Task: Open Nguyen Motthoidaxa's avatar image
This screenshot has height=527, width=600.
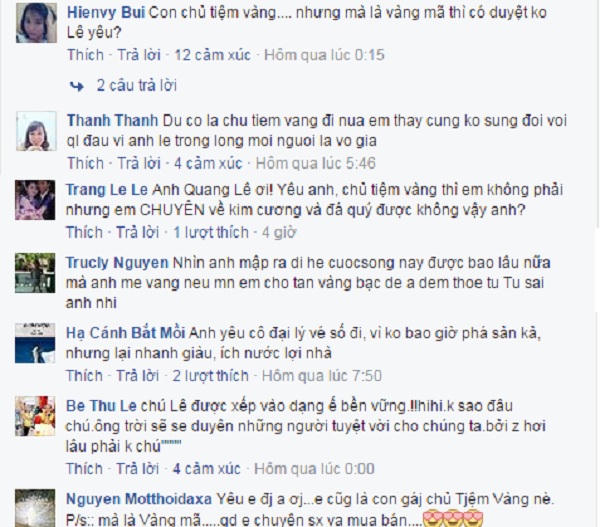Action: (x=35, y=508)
